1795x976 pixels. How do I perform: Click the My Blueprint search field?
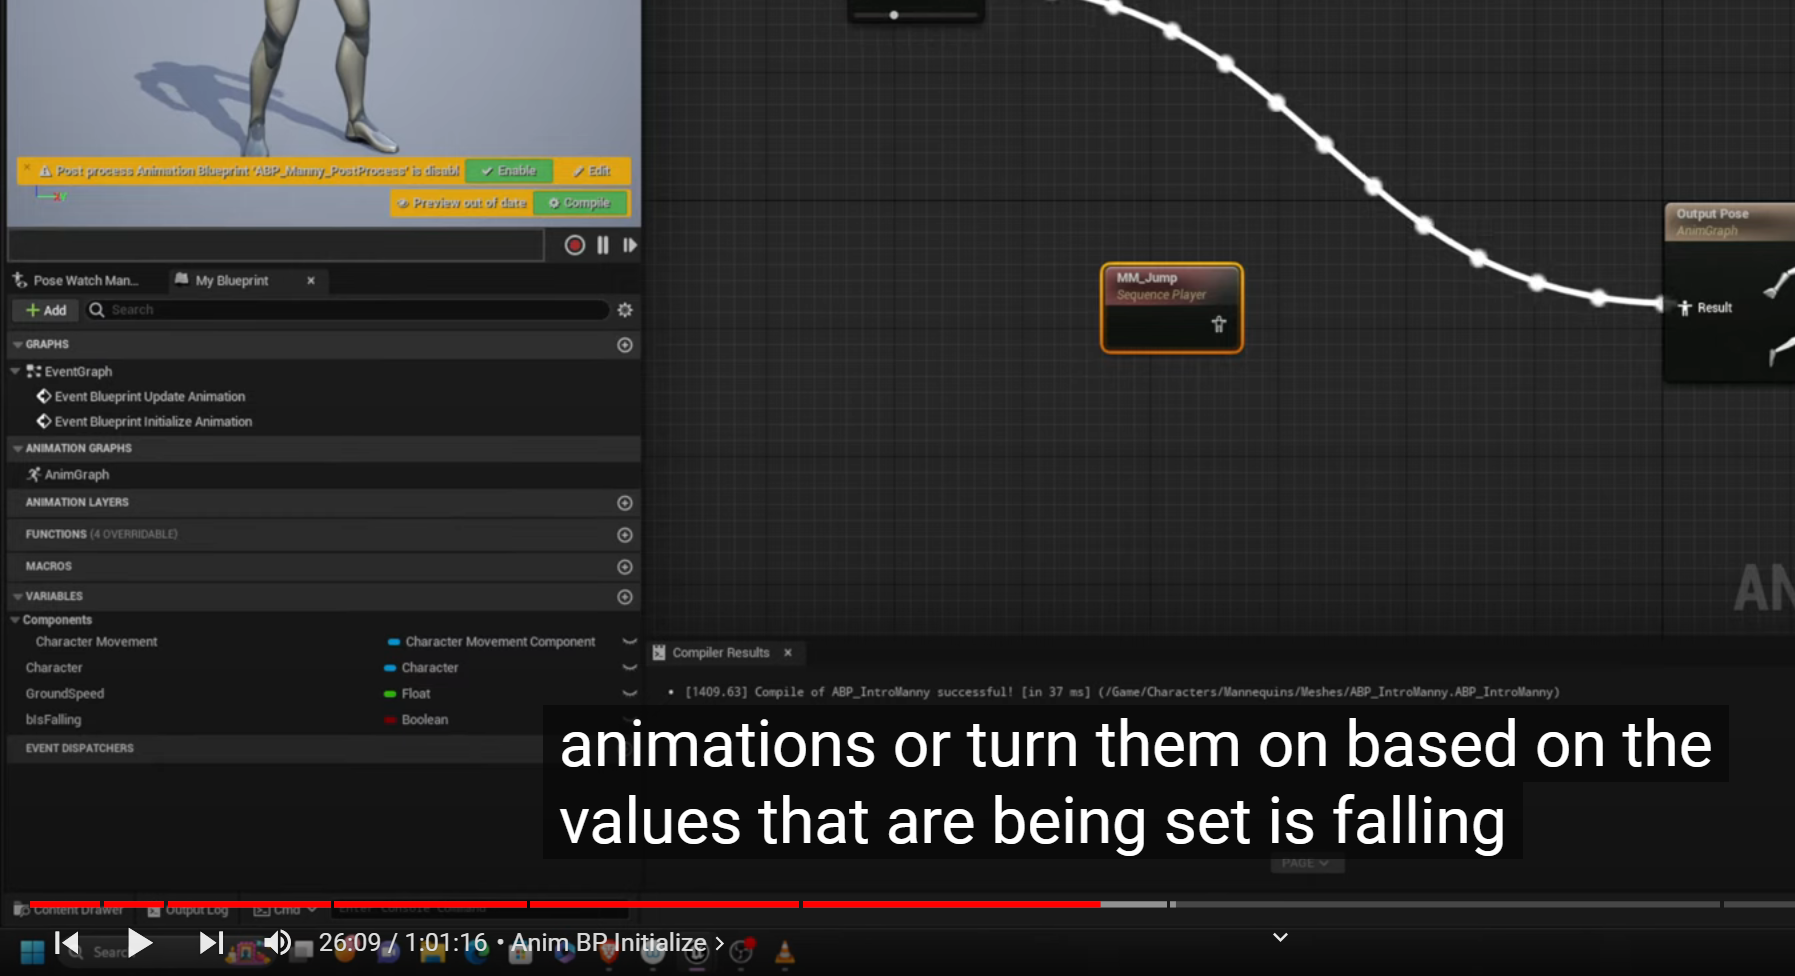click(347, 310)
